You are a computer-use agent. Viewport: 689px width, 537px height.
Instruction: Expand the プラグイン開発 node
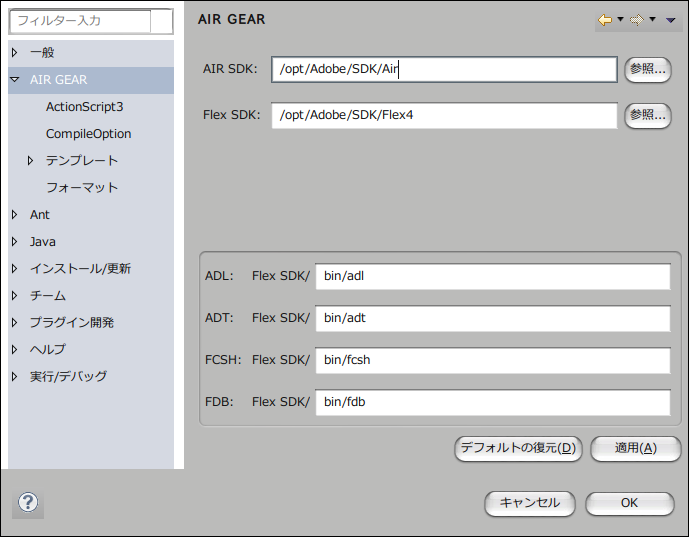tap(15, 323)
